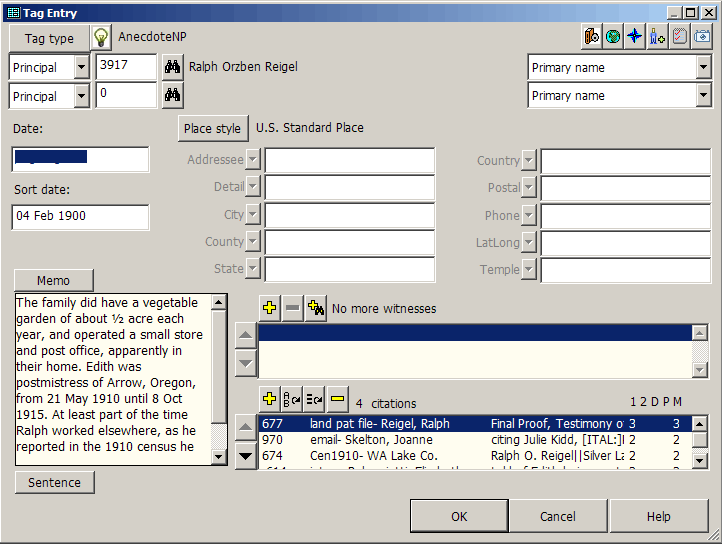Click the globe icon in top toolbar
This screenshot has height=544, width=722.
pos(613,36)
